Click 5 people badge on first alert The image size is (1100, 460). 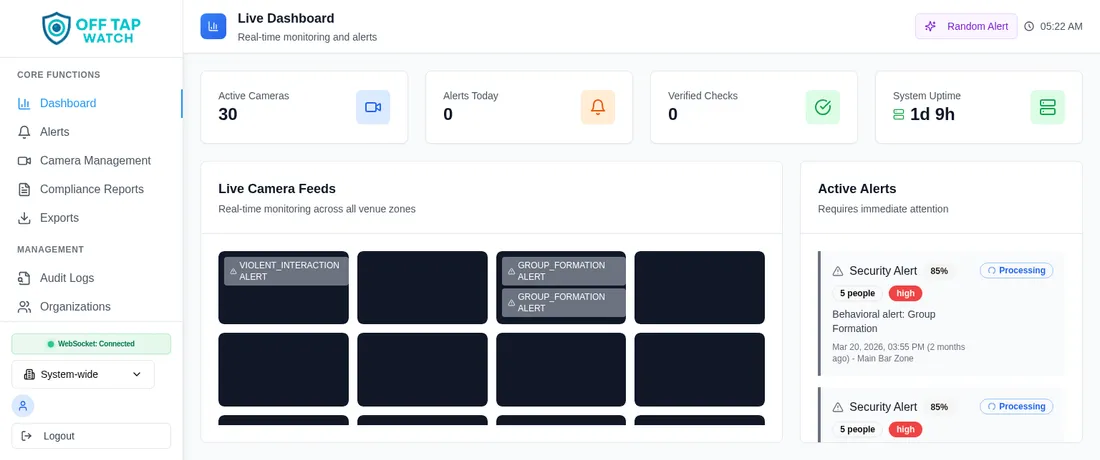click(x=857, y=294)
